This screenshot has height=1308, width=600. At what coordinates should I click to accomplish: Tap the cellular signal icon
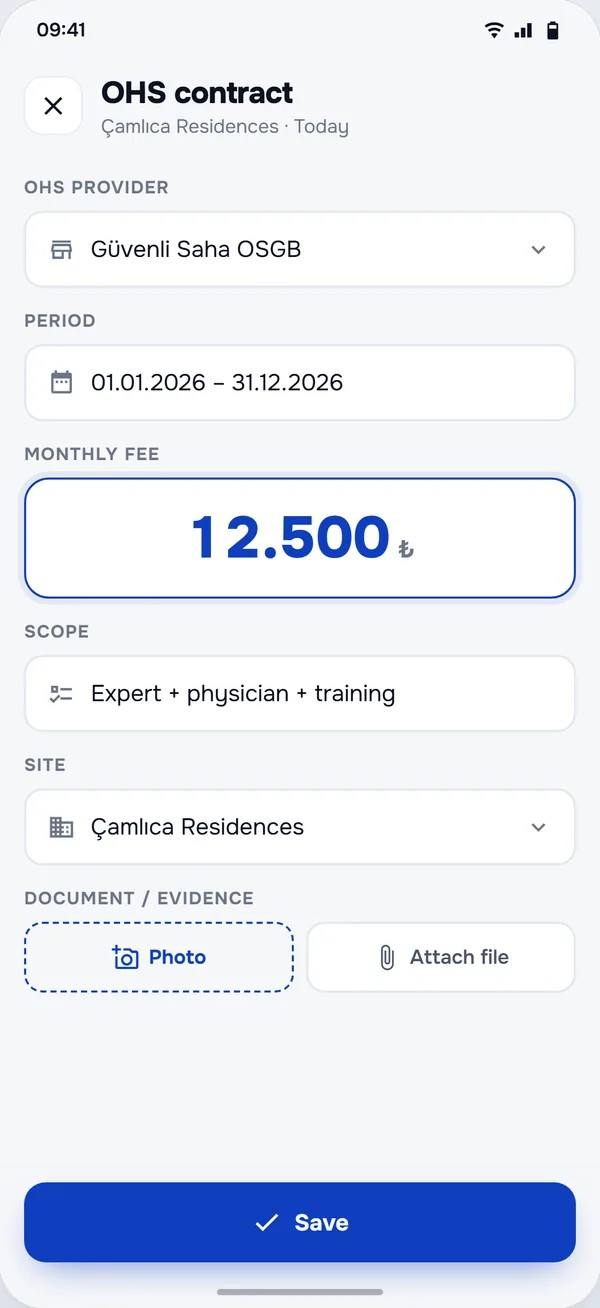(x=523, y=30)
